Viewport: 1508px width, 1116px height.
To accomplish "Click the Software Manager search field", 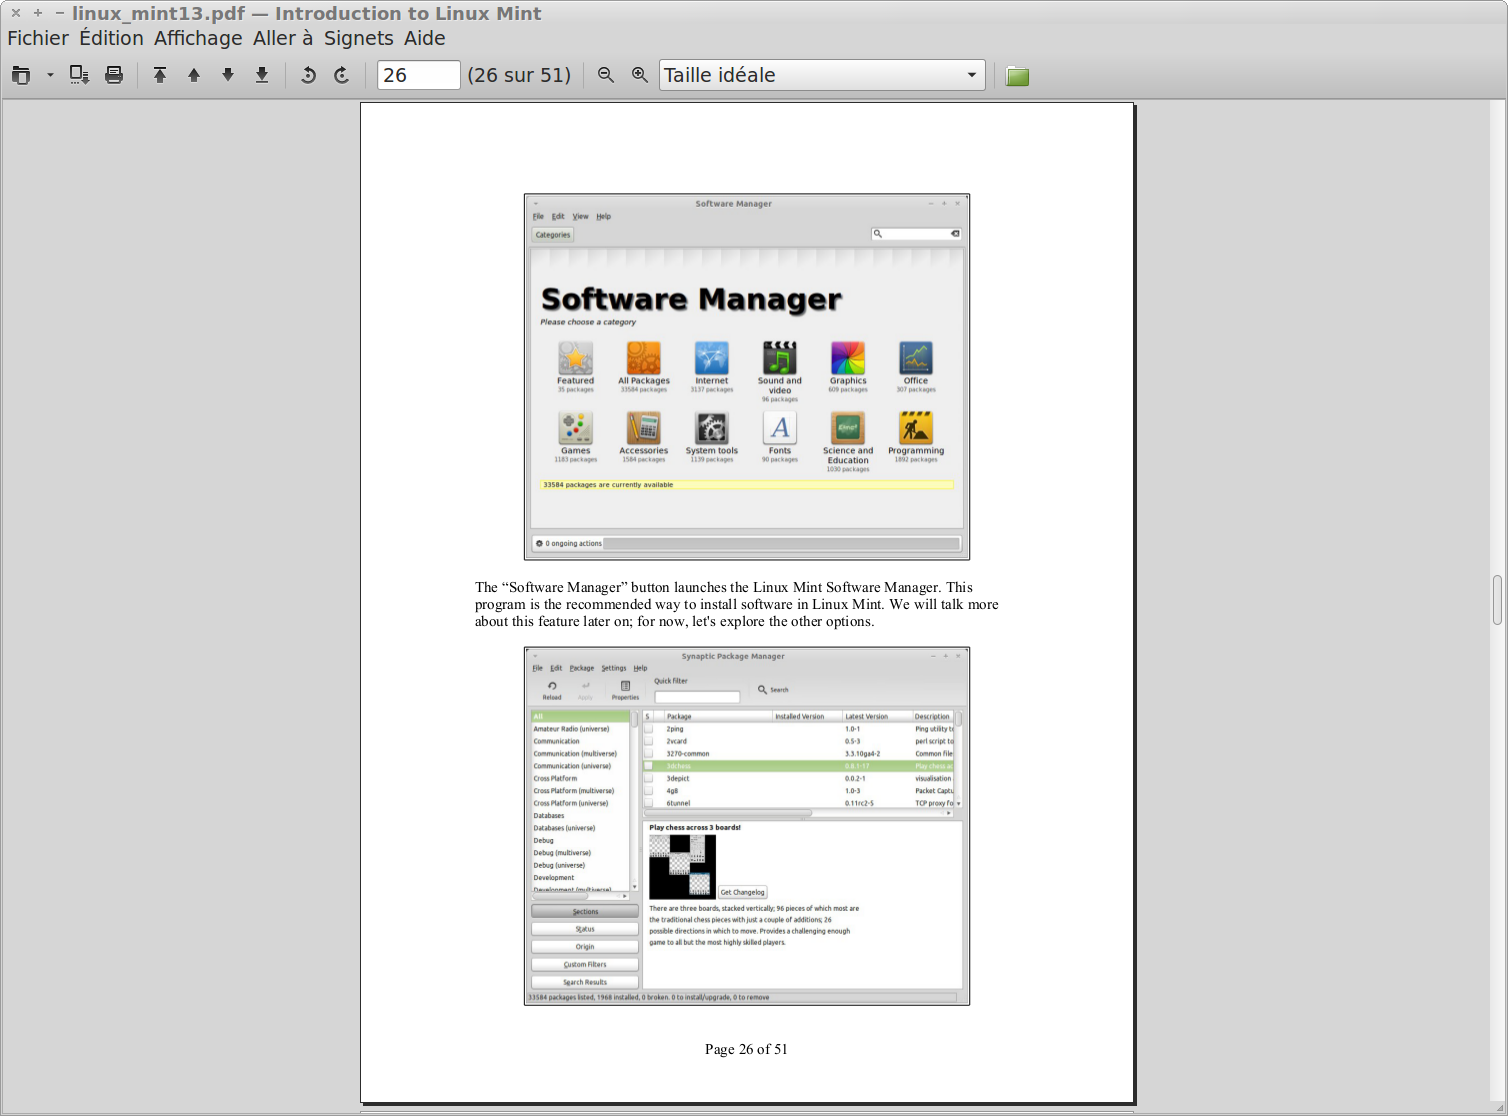I will tap(916, 234).
